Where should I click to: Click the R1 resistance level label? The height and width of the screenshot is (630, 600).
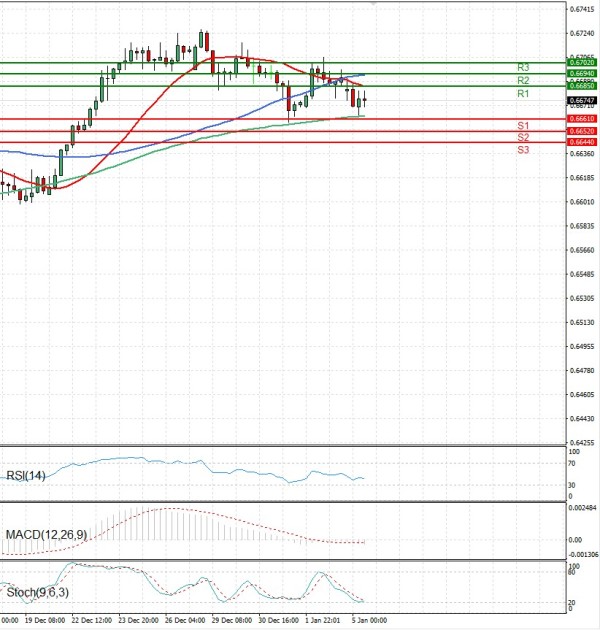523,93
